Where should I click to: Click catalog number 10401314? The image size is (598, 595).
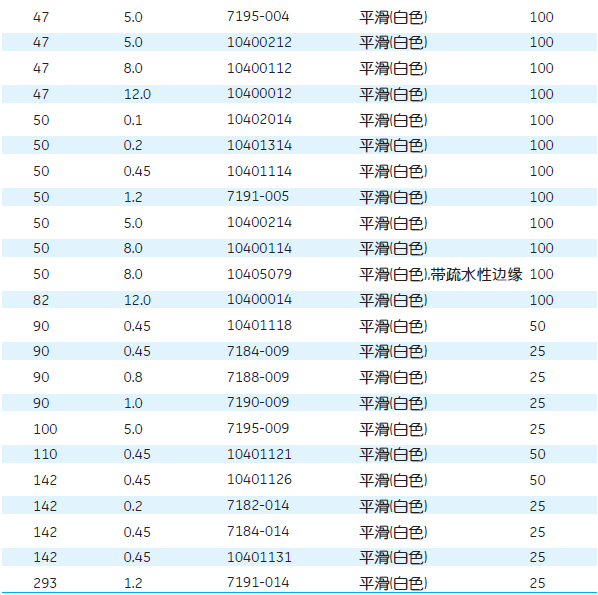click(259, 145)
